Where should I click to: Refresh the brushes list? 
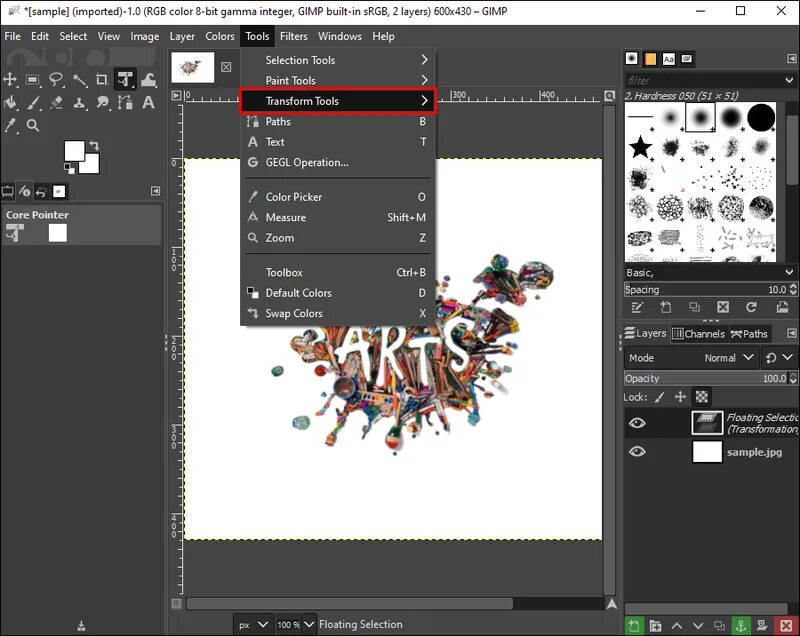[x=751, y=307]
